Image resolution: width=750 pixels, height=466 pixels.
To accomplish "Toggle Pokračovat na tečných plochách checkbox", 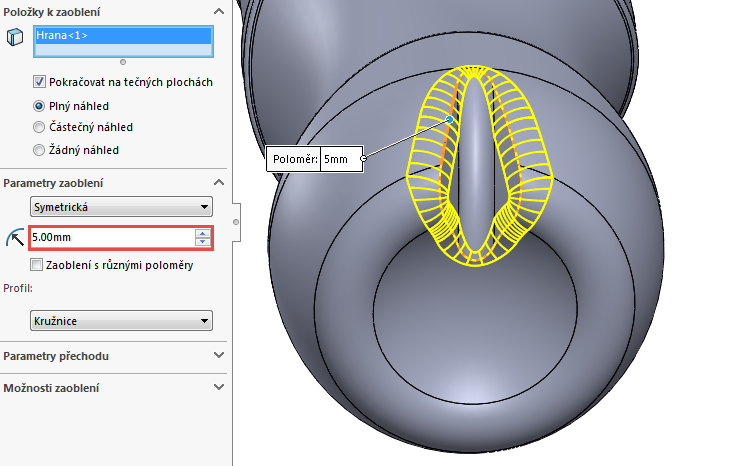I will coord(39,82).
